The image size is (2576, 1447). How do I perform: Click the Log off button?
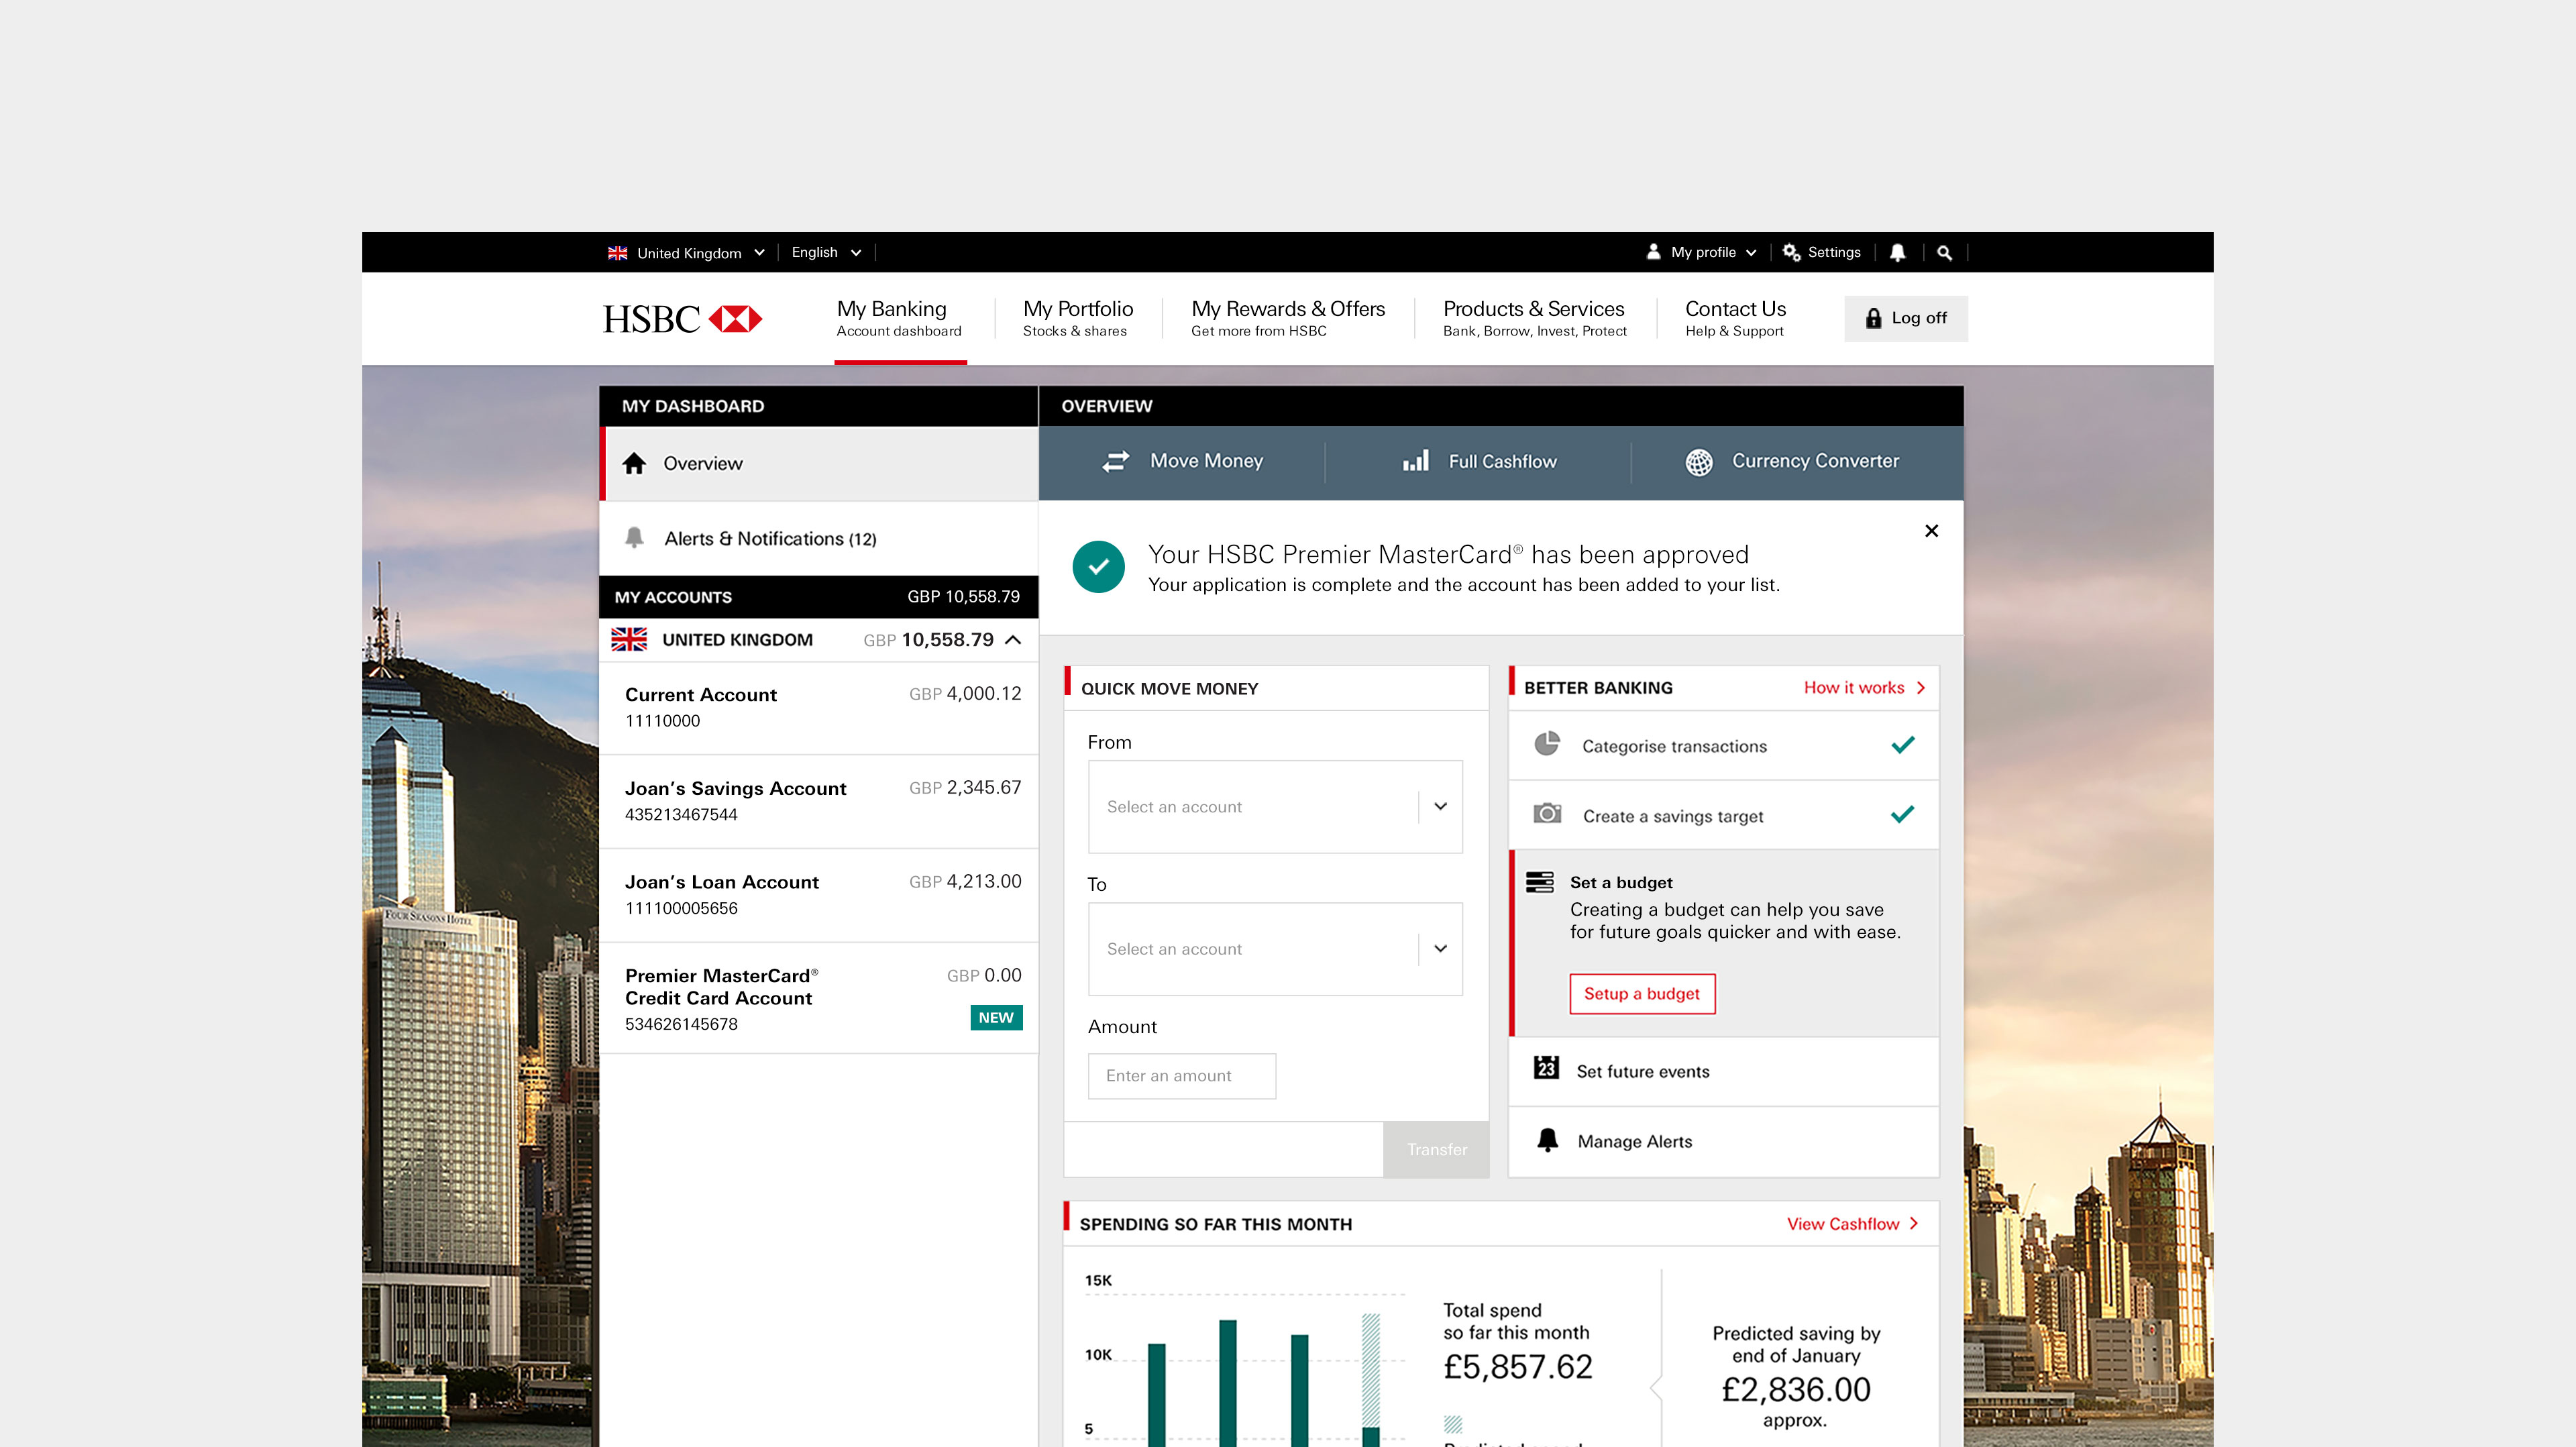1905,318
